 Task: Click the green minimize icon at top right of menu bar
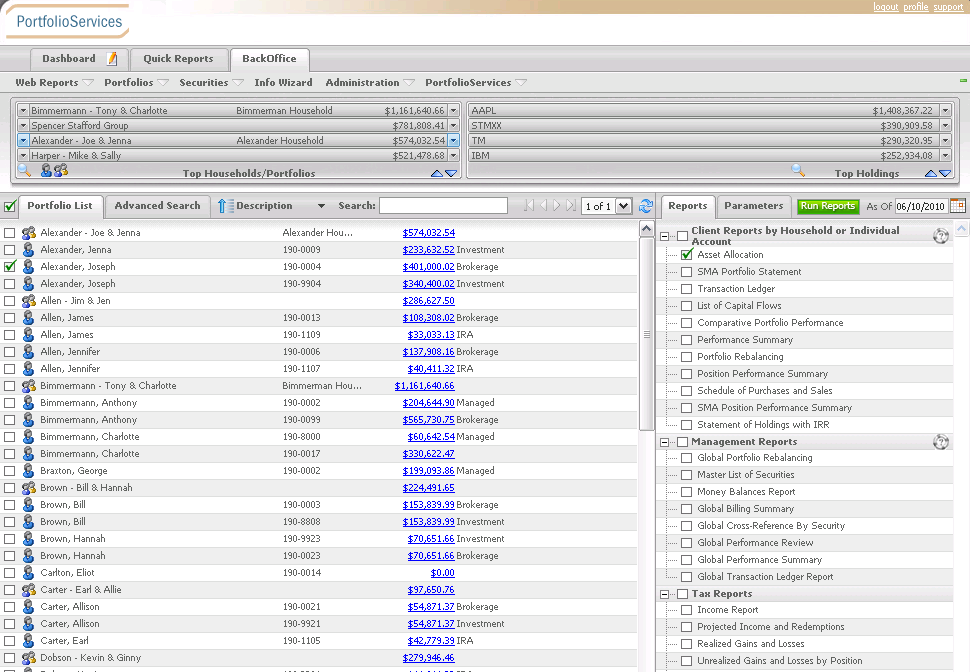pos(963,80)
